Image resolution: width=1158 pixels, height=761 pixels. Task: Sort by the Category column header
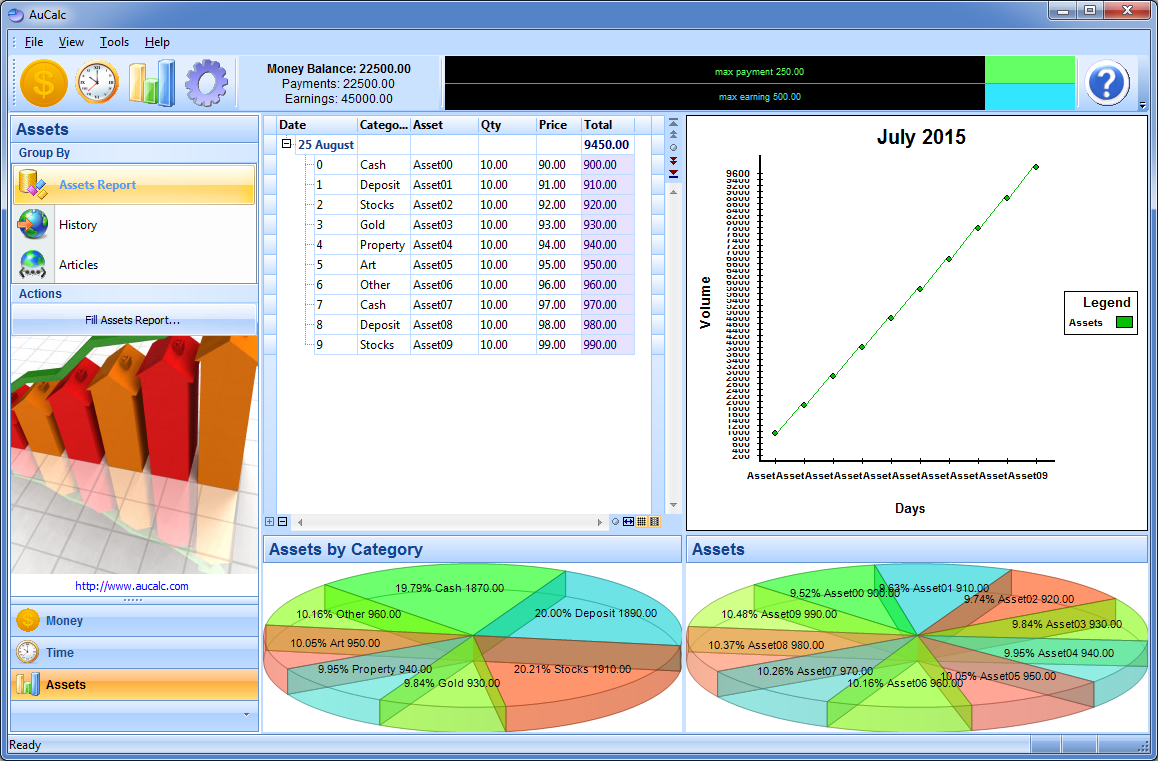pos(383,125)
